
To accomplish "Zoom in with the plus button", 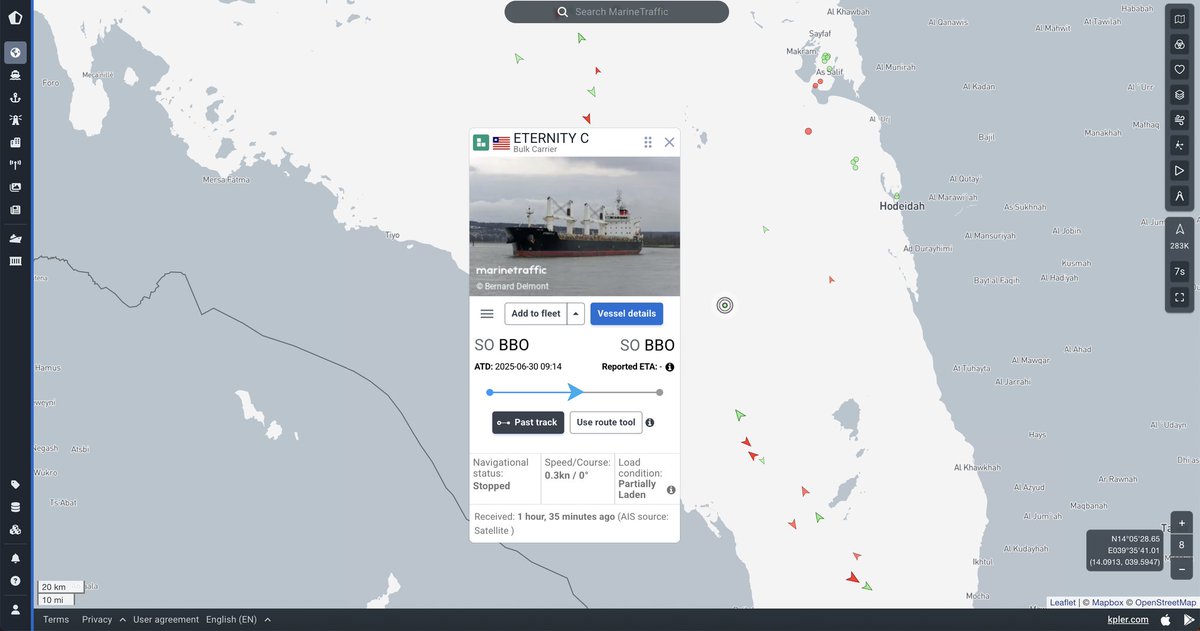I will [1181, 523].
